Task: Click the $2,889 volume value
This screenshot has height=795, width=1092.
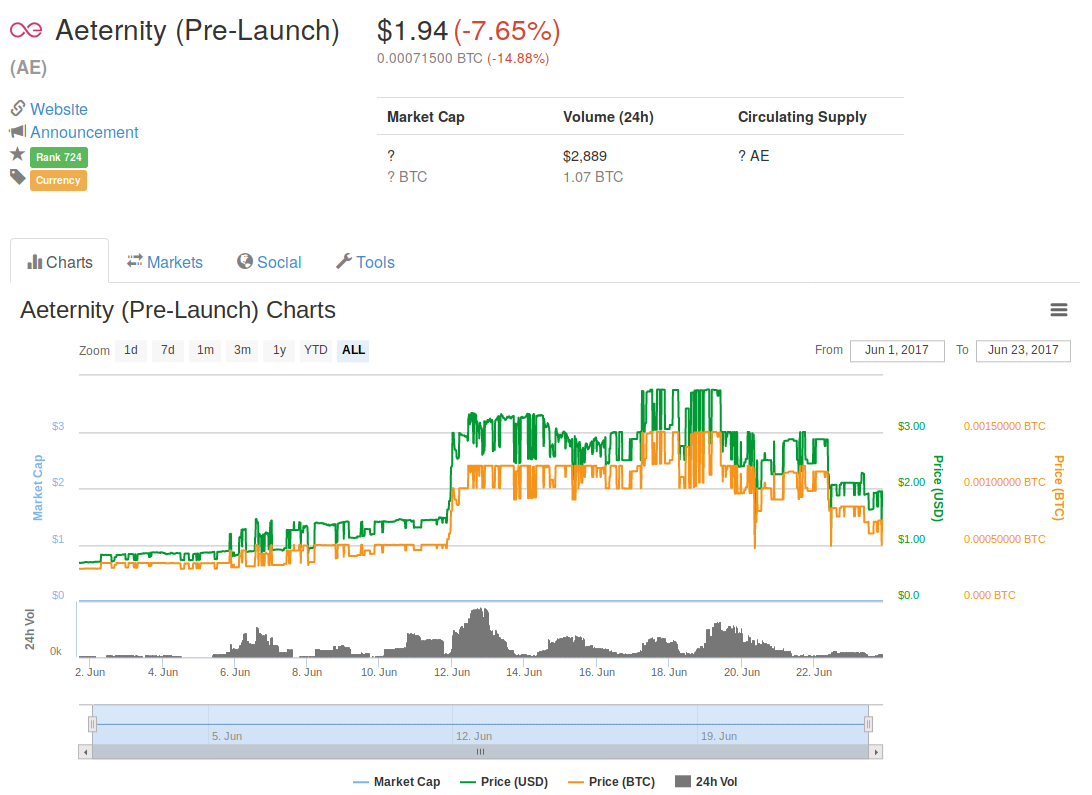Action: 585,156
